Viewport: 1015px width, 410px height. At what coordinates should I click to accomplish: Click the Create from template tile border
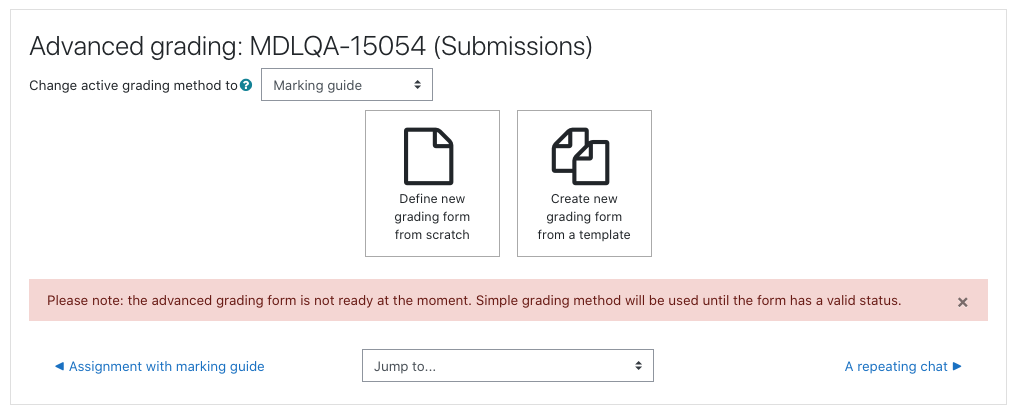pyautogui.click(x=584, y=183)
